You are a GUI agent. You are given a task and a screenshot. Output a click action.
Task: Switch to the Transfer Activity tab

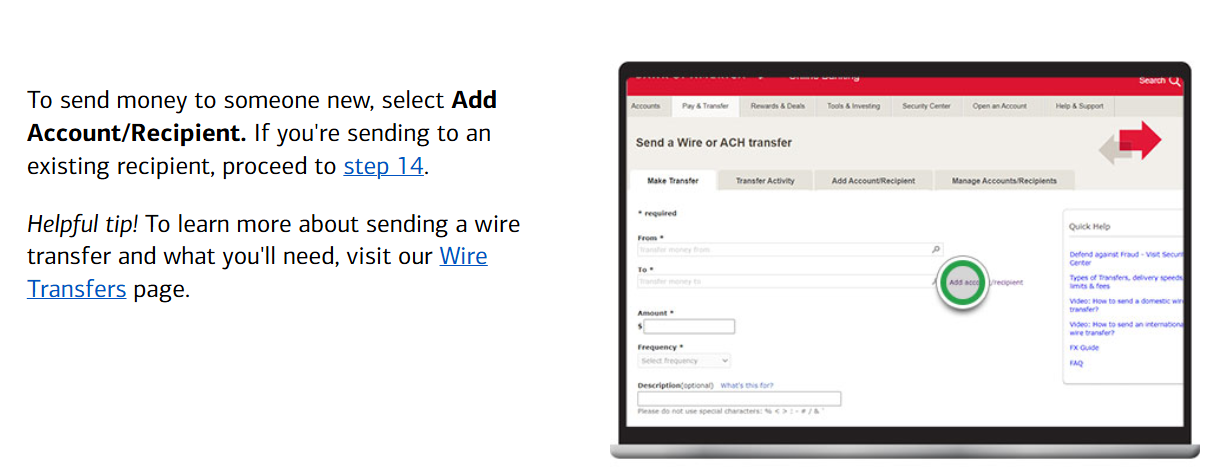(765, 181)
